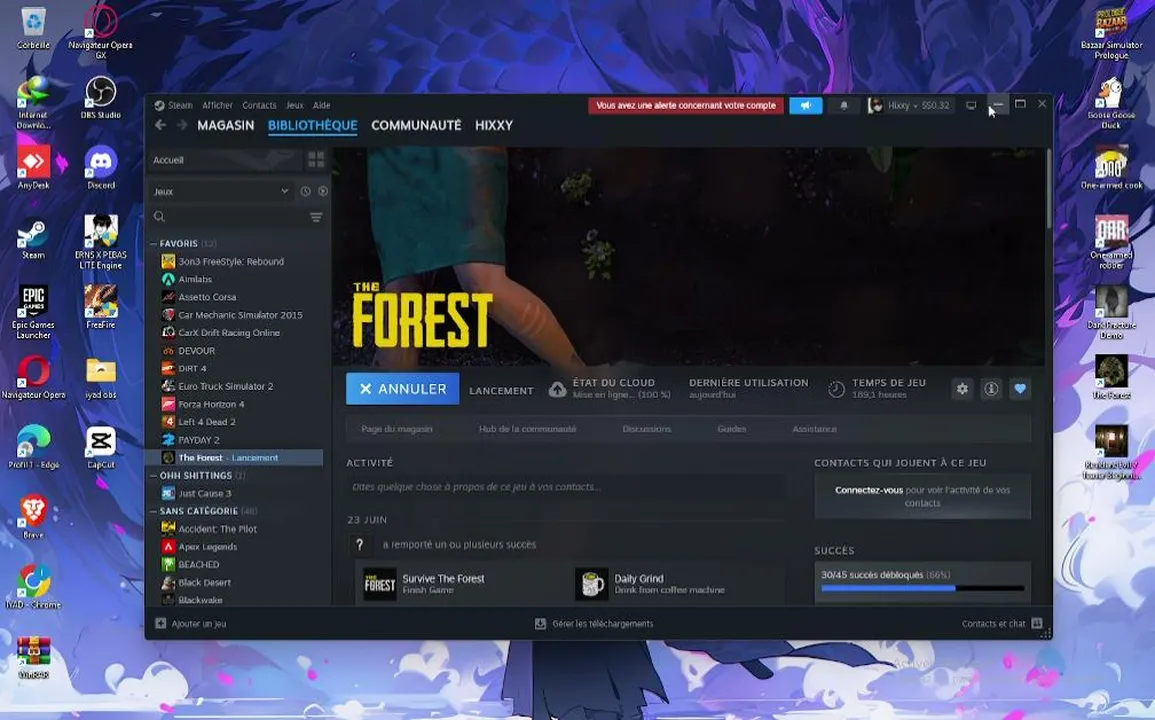Open Hub de la communauté link
Viewport: 1155px width, 720px height.
coord(527,429)
